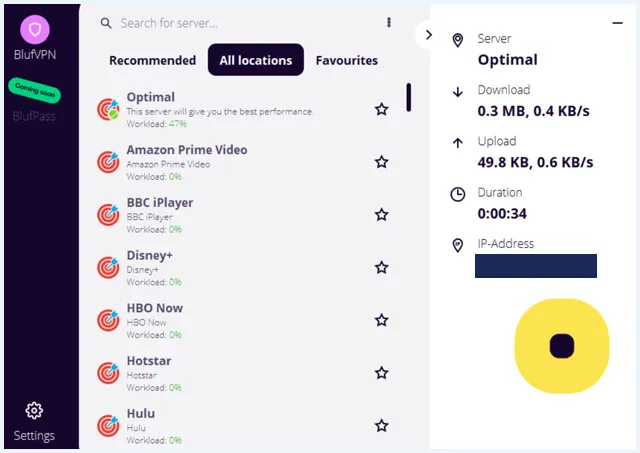Click Optimal's best performance description

point(220,111)
